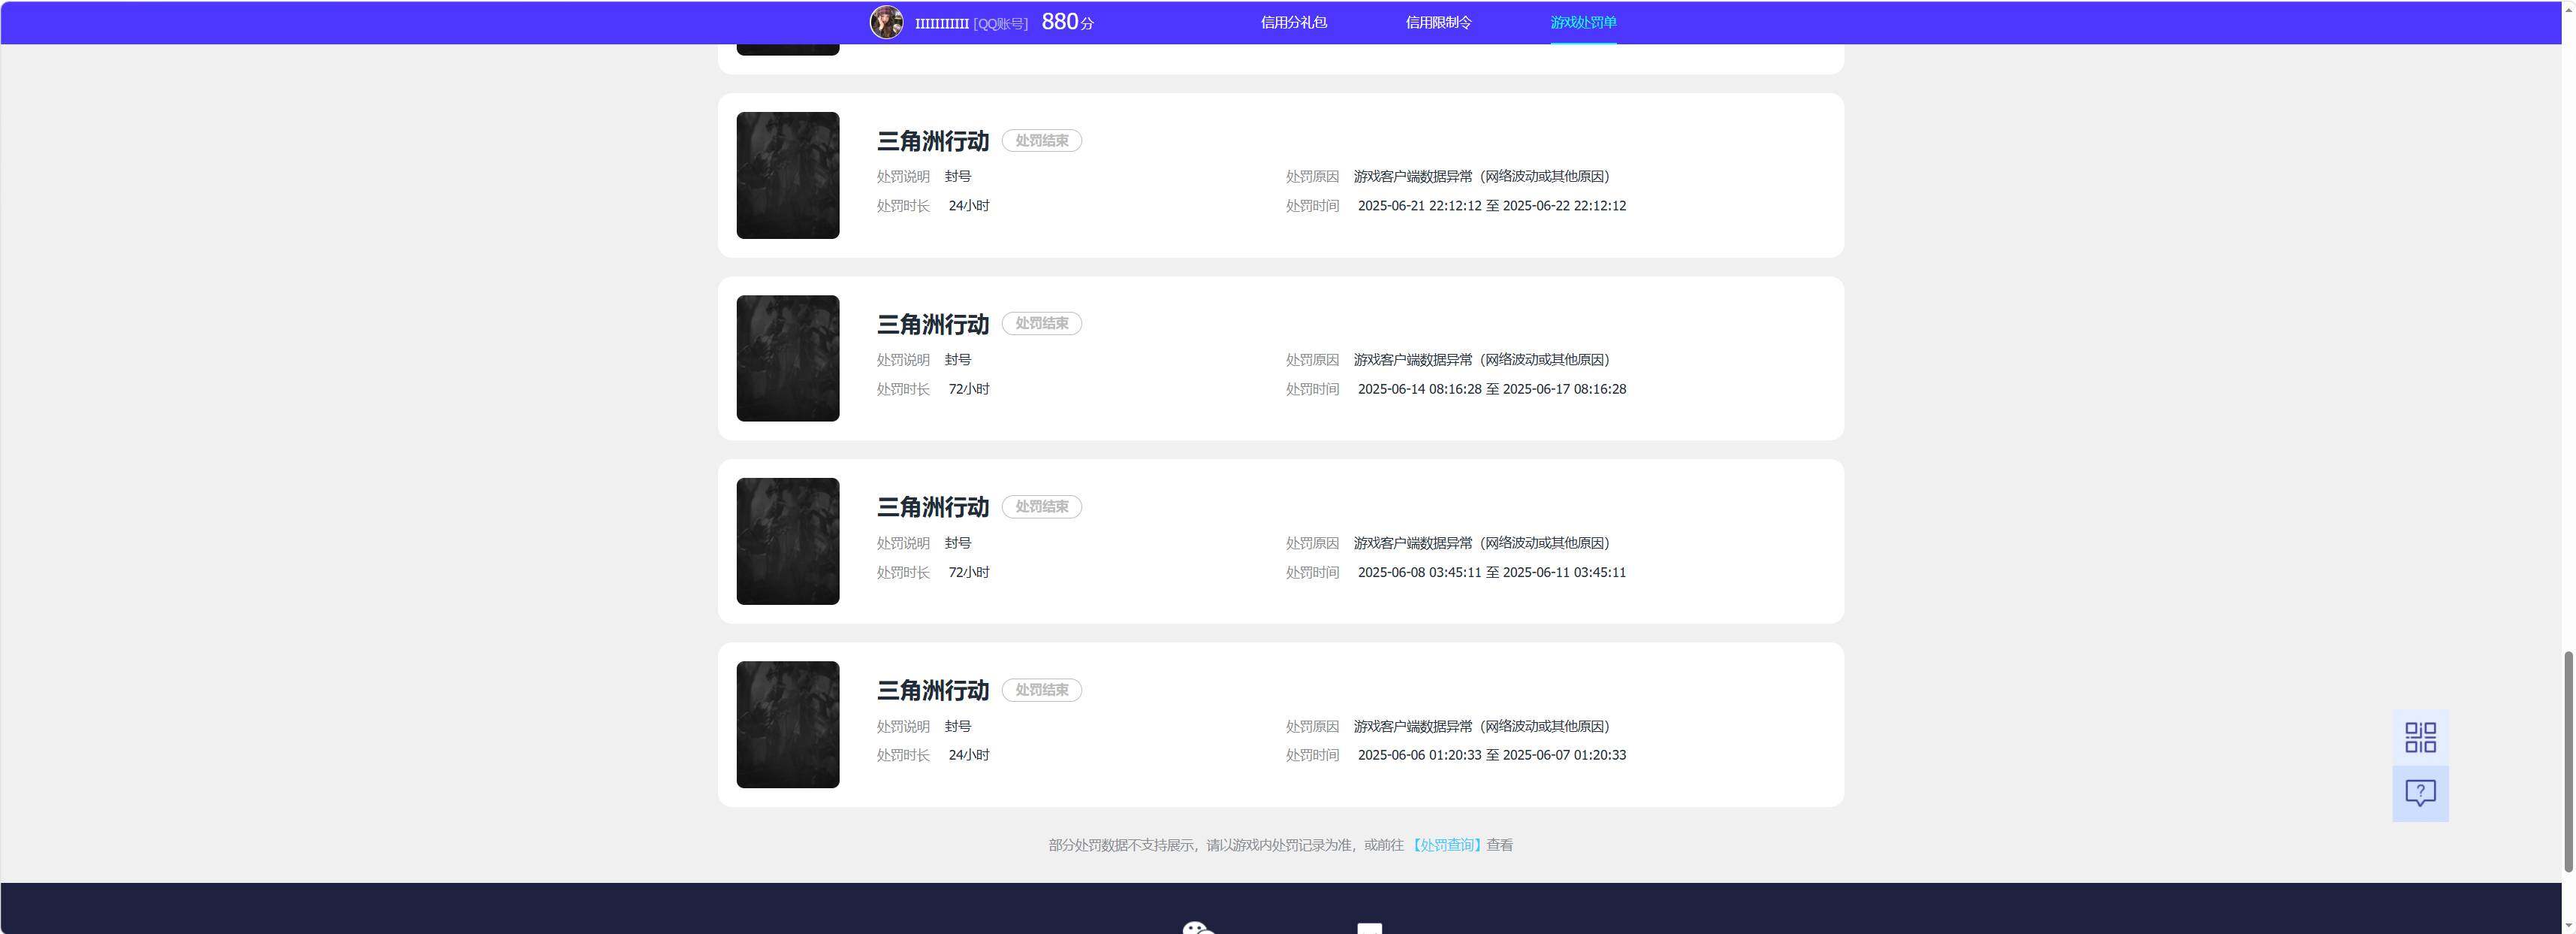Select the 游戏处罚单 tab
The width and height of the screenshot is (2576, 934).
1583,22
